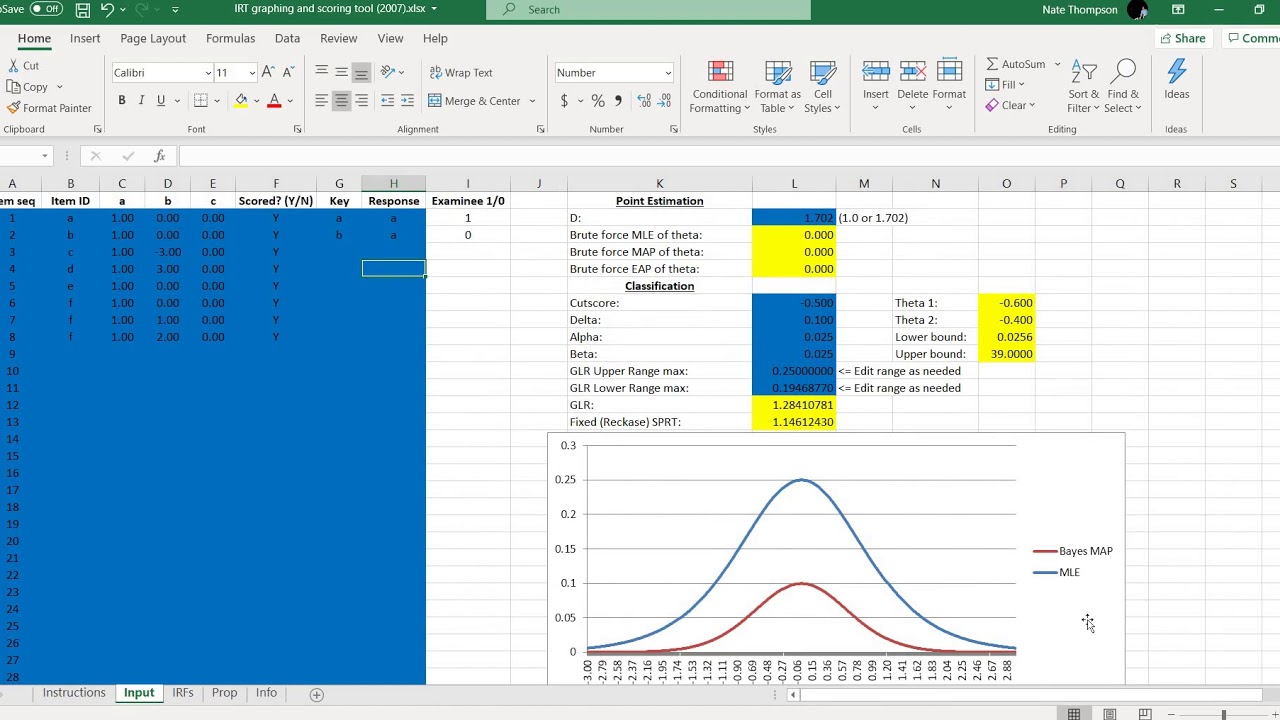This screenshot has width=1280, height=720.
Task: Switch to Page Break Preview view
Action: click(1145, 714)
